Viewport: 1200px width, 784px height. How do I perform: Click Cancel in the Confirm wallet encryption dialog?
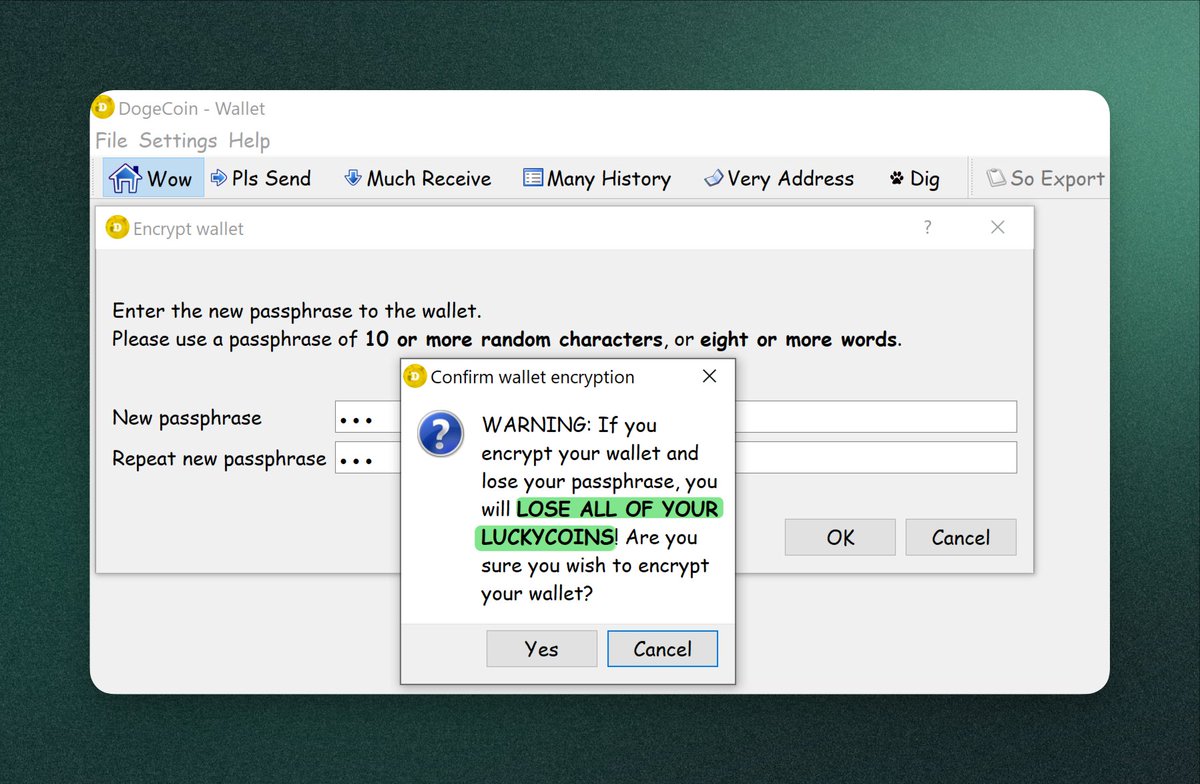point(662,649)
